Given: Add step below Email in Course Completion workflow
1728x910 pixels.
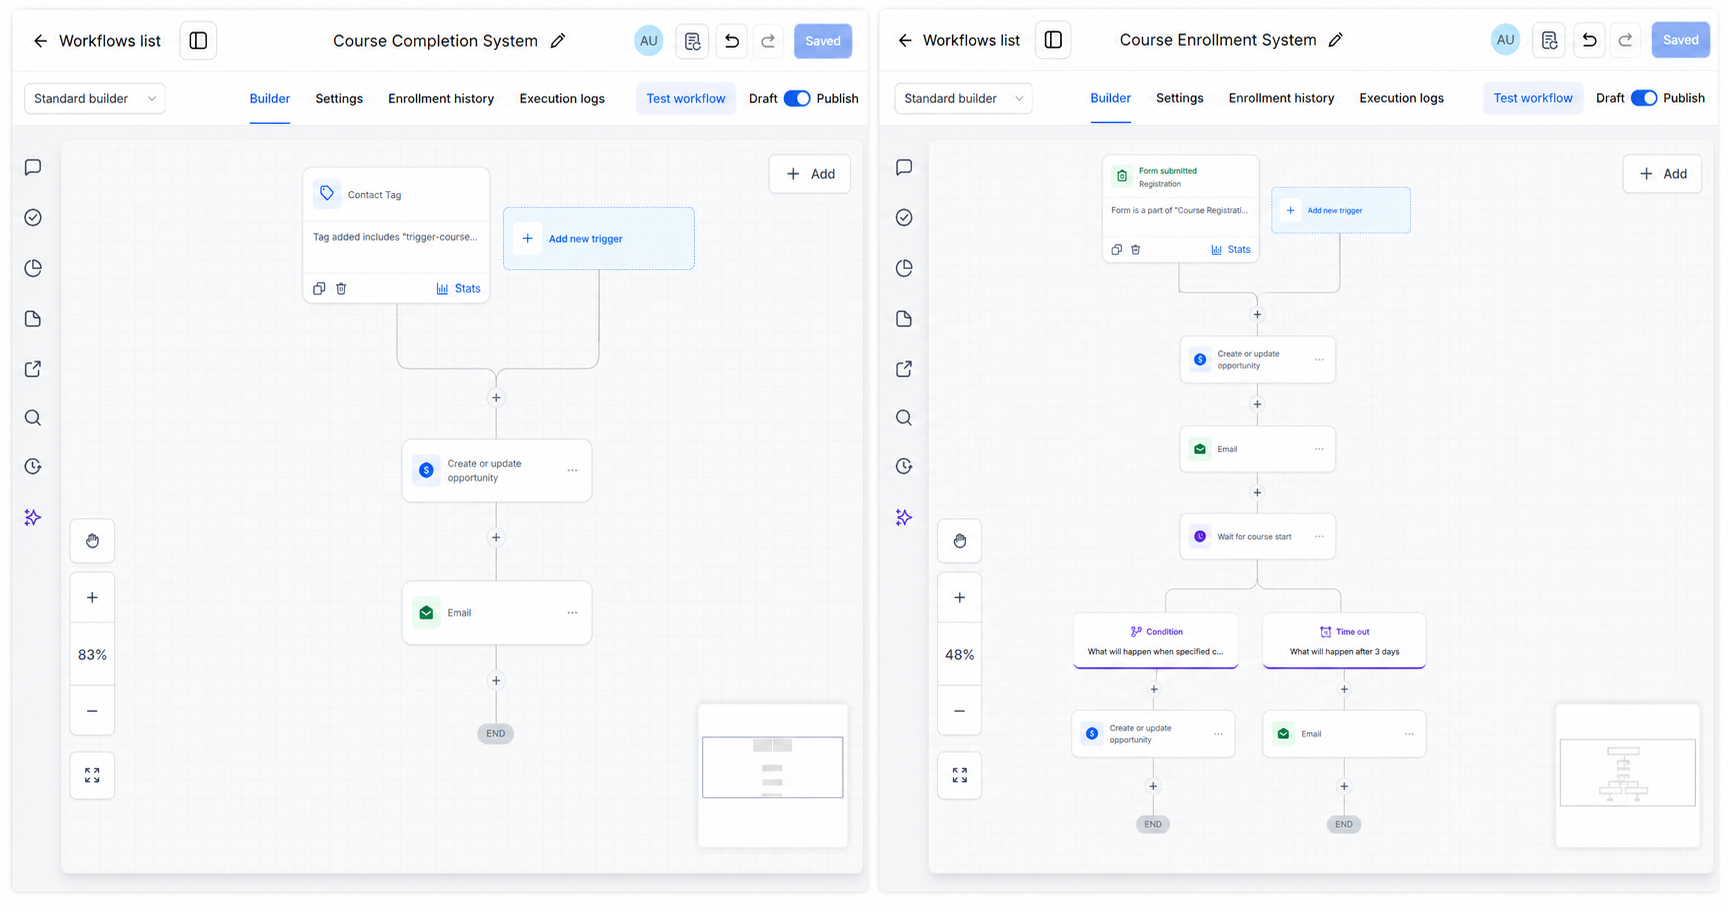Looking at the screenshot, I should point(496,681).
